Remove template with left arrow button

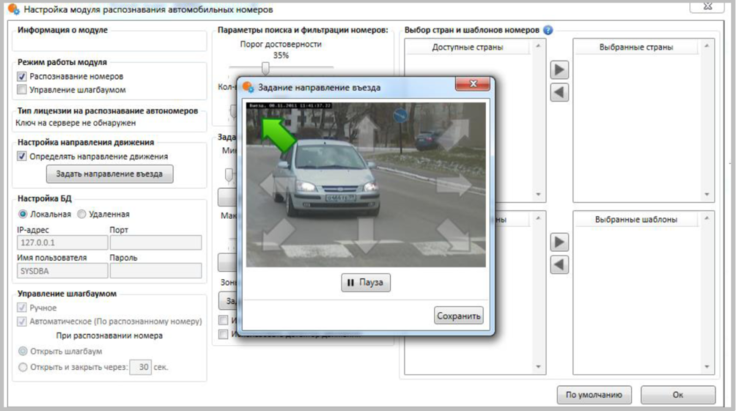click(559, 265)
